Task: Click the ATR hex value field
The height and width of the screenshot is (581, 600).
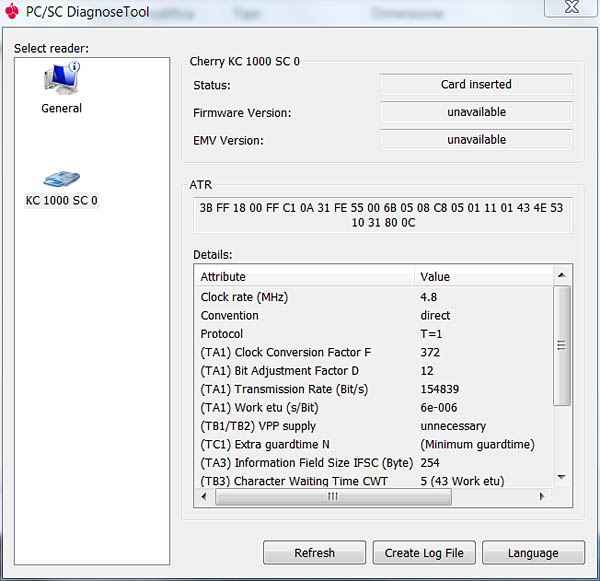Action: pyautogui.click(x=380, y=215)
